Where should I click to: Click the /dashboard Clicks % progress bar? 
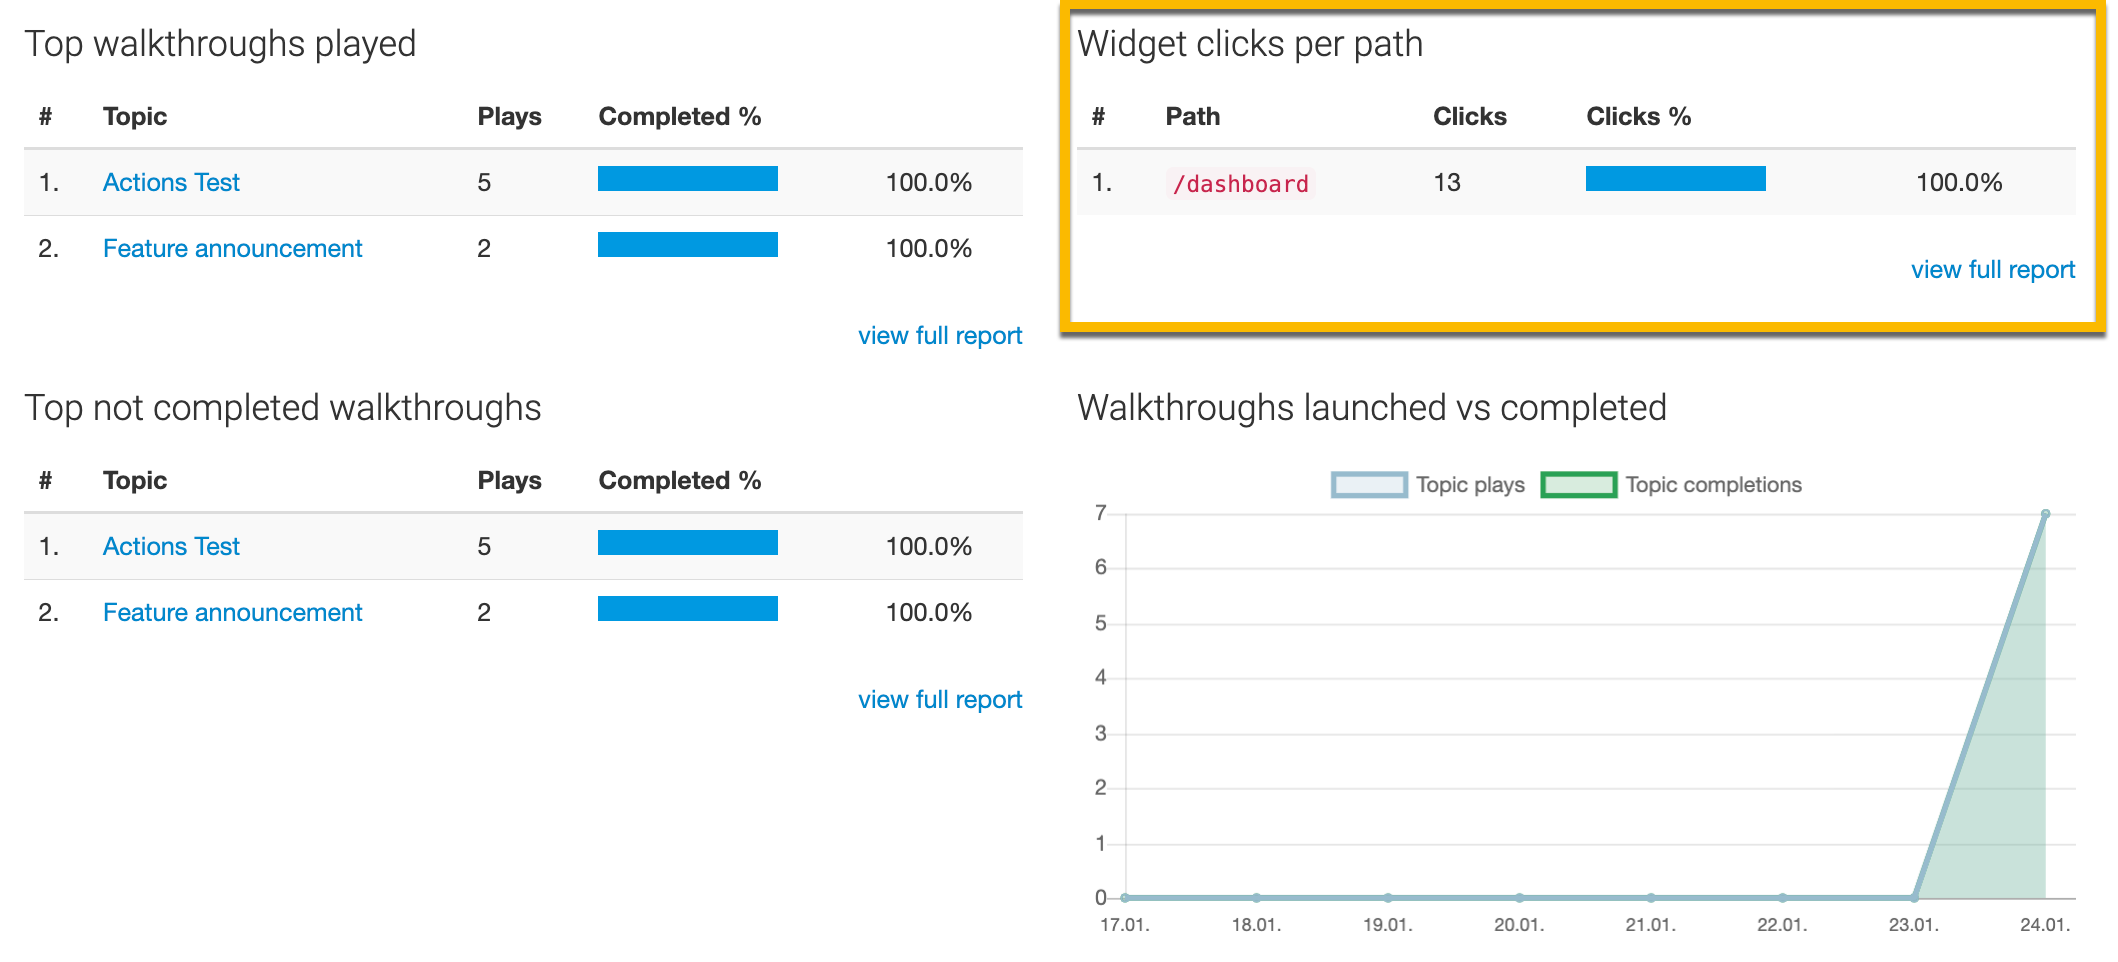click(1675, 179)
